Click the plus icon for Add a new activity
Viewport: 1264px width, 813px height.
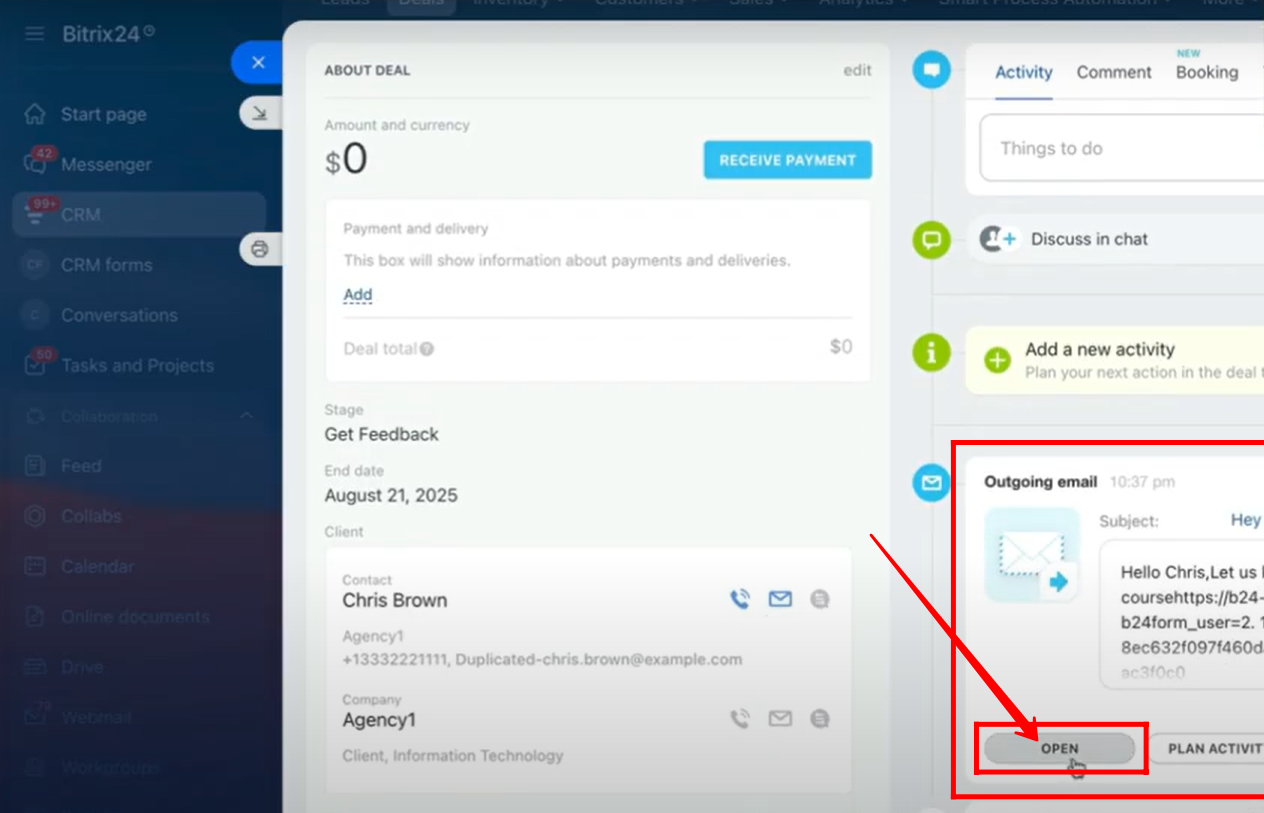[998, 360]
